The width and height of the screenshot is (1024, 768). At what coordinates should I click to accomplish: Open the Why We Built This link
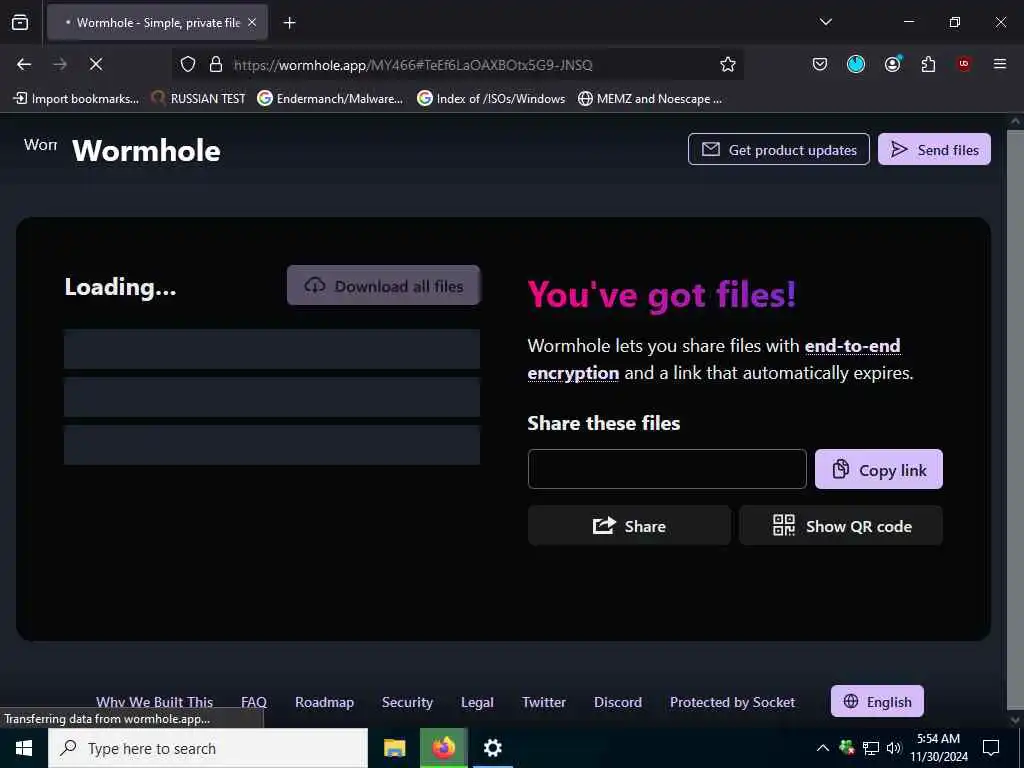[155, 702]
